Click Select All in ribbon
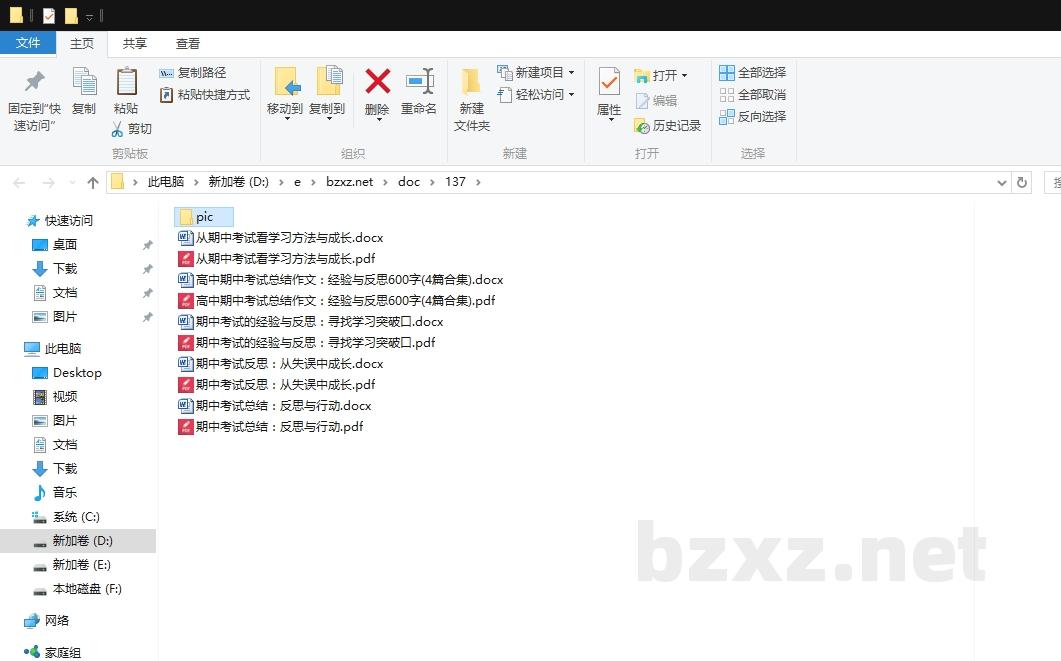Viewport: 1061px width, 661px height. pos(753,73)
